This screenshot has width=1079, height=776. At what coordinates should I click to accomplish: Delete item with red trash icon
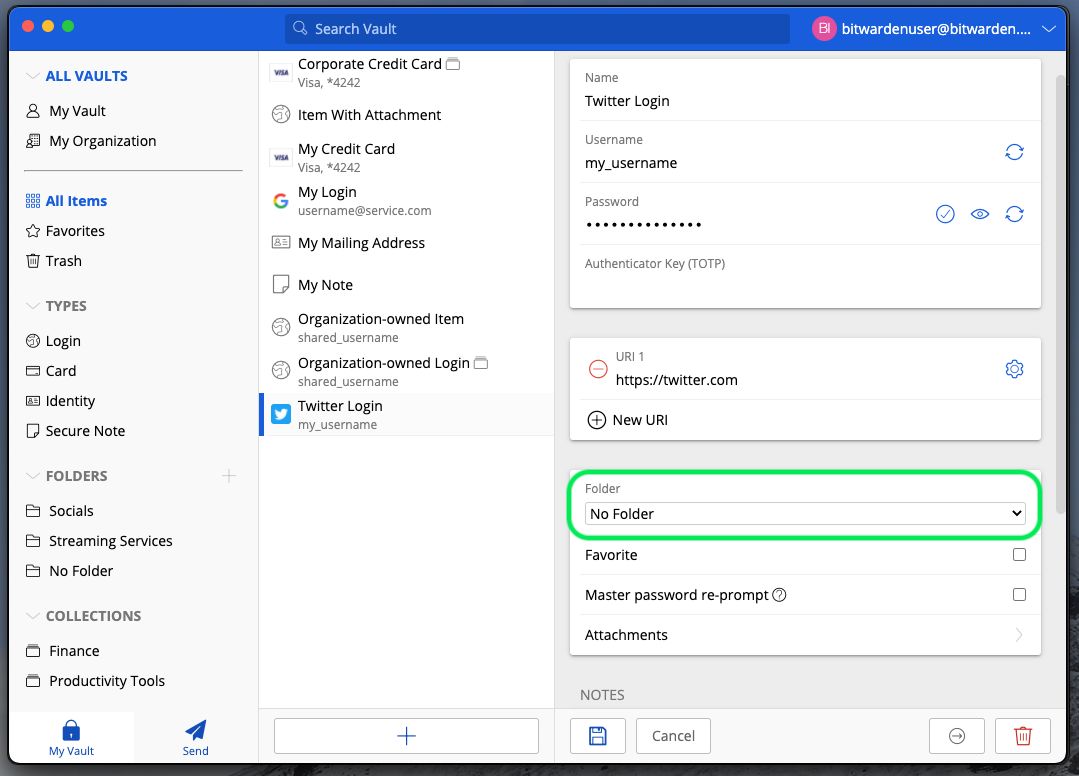point(1023,736)
